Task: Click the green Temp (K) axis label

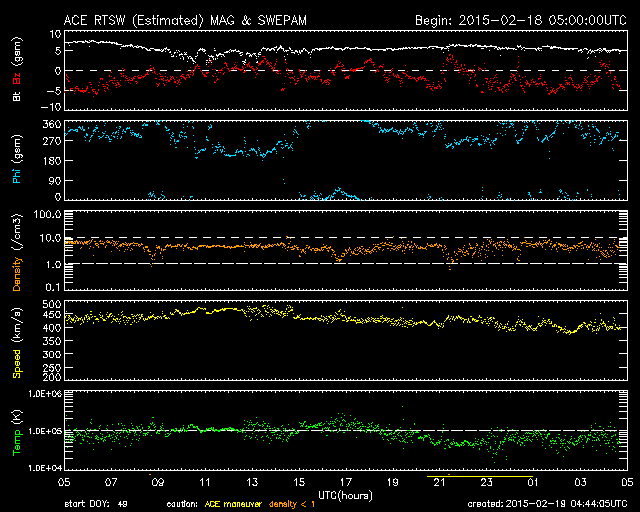Action: (x=17, y=430)
